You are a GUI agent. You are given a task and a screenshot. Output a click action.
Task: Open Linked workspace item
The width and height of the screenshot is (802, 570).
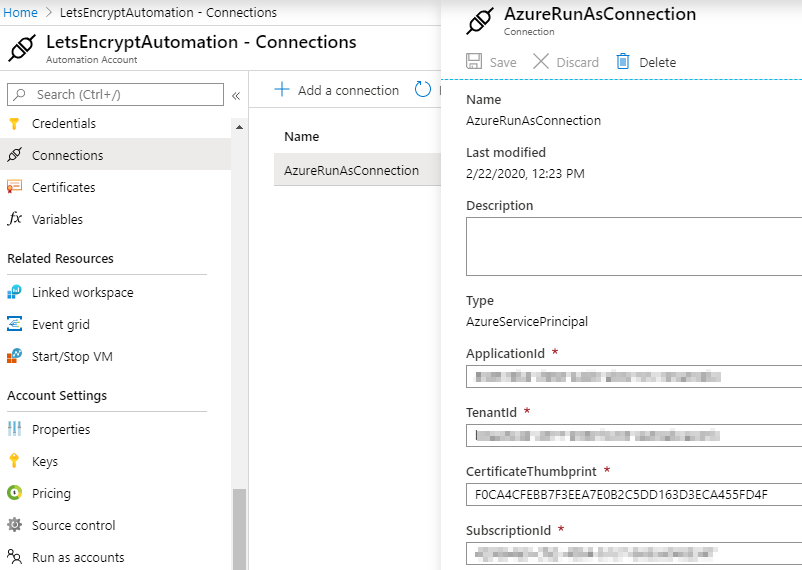(82, 292)
